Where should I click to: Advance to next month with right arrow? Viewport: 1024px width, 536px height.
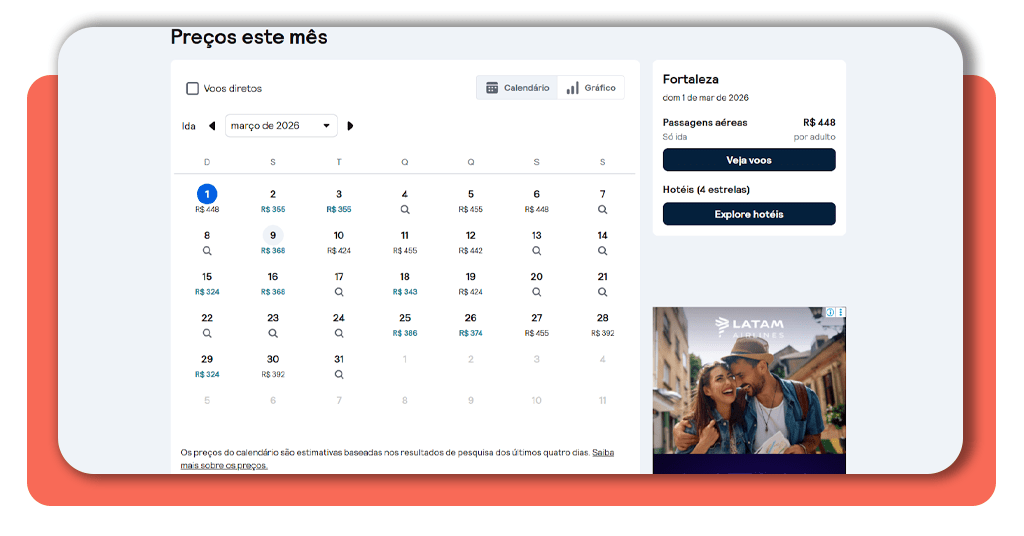click(350, 126)
